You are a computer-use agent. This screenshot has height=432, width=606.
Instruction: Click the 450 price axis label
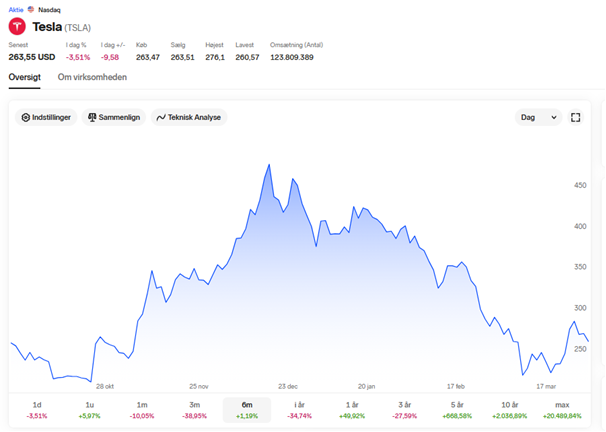click(x=580, y=185)
